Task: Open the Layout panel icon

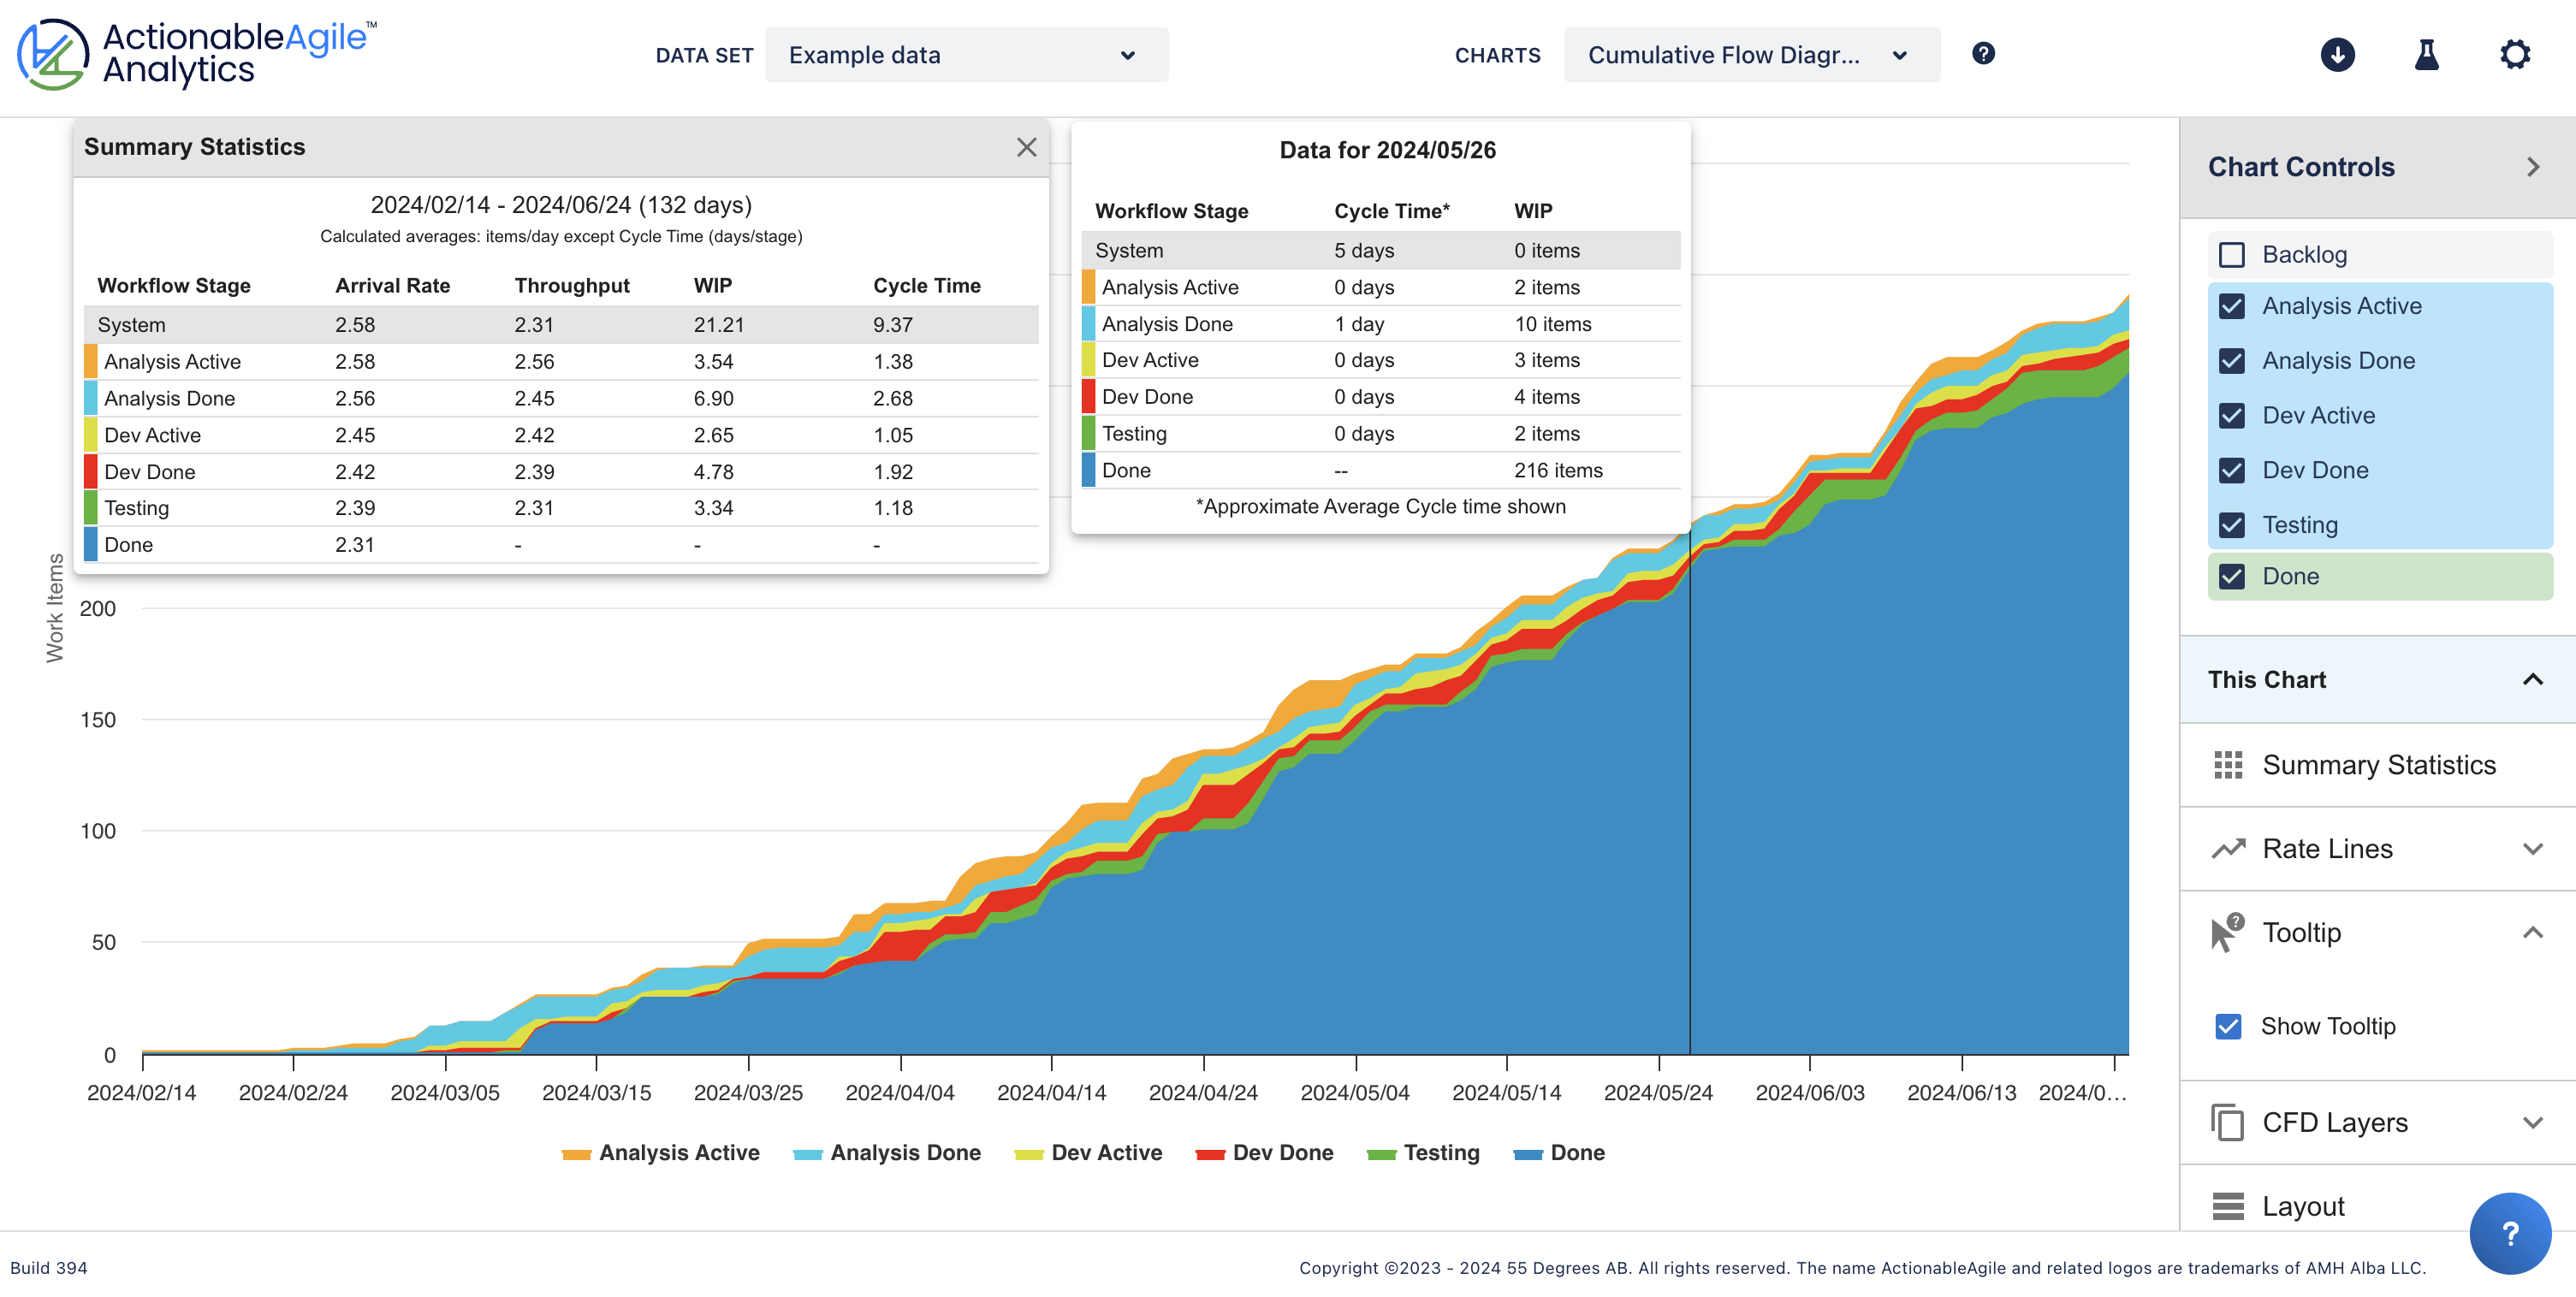Action: tap(2228, 1206)
